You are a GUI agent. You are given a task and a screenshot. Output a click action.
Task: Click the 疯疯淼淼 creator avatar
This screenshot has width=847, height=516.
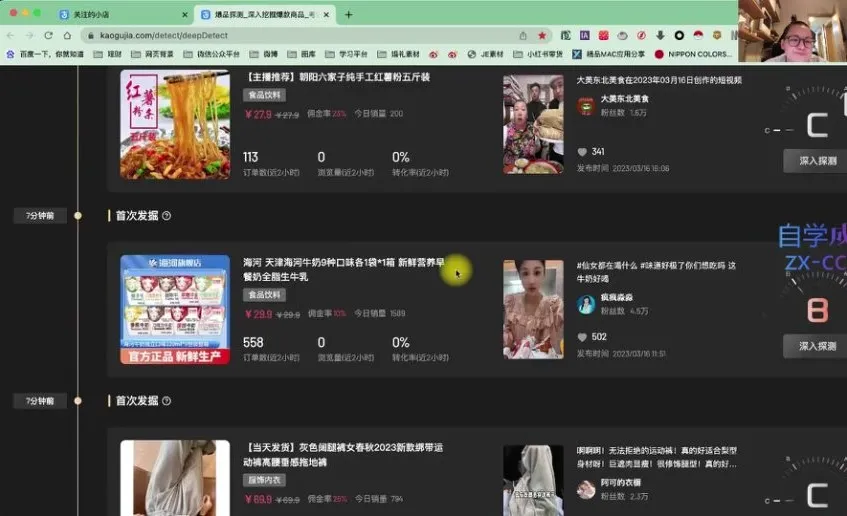pos(586,304)
